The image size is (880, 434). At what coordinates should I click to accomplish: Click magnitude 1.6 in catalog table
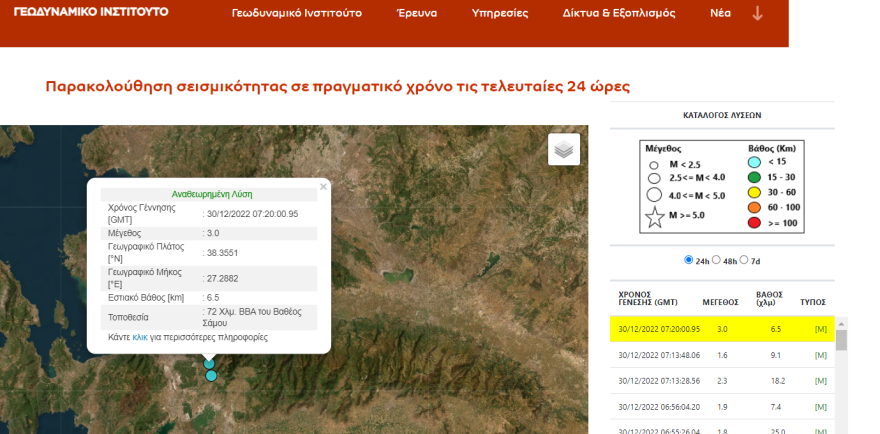click(722, 355)
